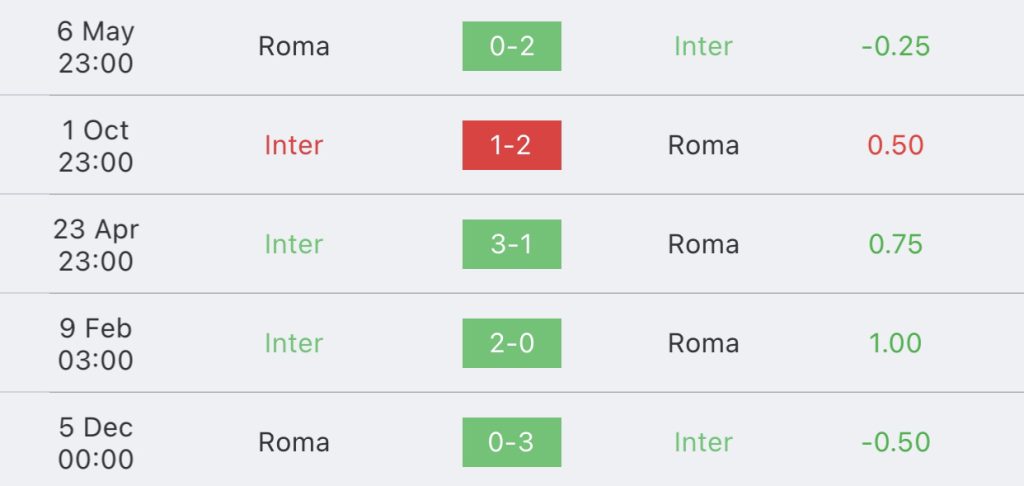The width and height of the screenshot is (1024, 486).
Task: Open the 2-0 score badge
Action: [511, 343]
